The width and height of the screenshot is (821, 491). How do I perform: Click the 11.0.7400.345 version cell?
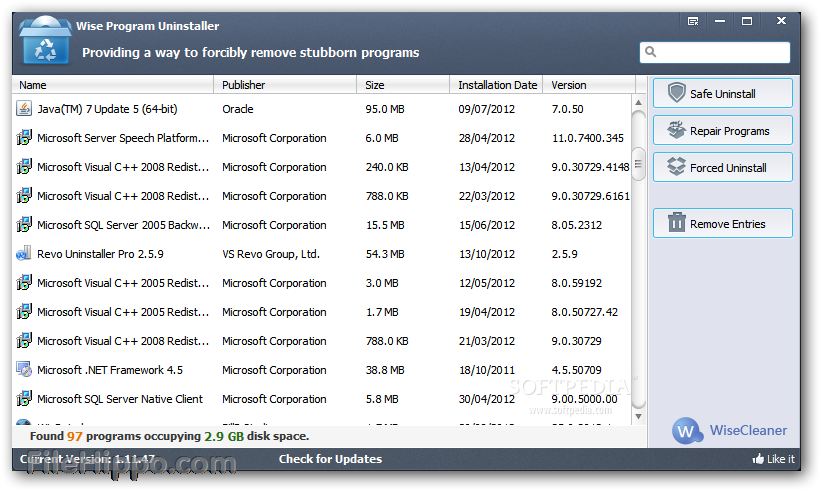click(x=587, y=138)
